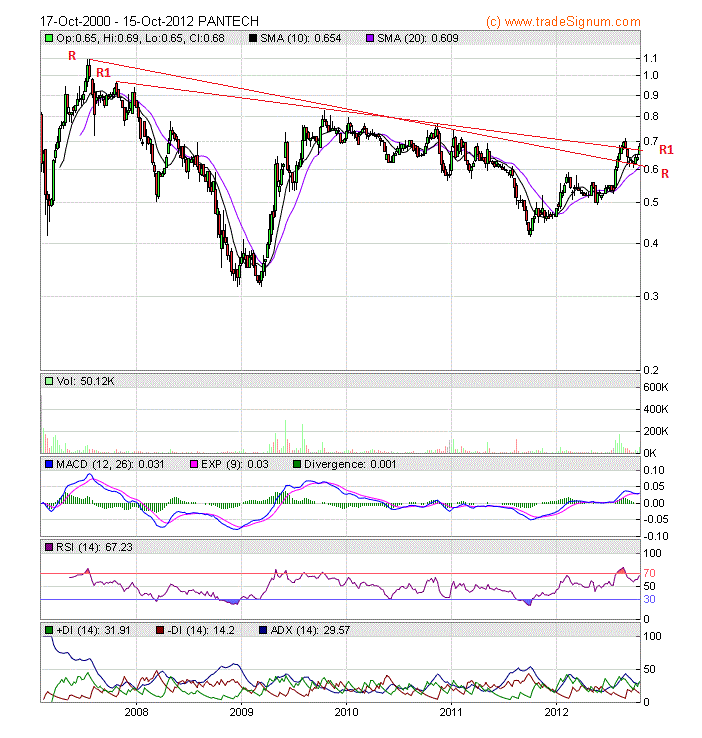Click the blue 30 oversold RSI level label

[649, 599]
